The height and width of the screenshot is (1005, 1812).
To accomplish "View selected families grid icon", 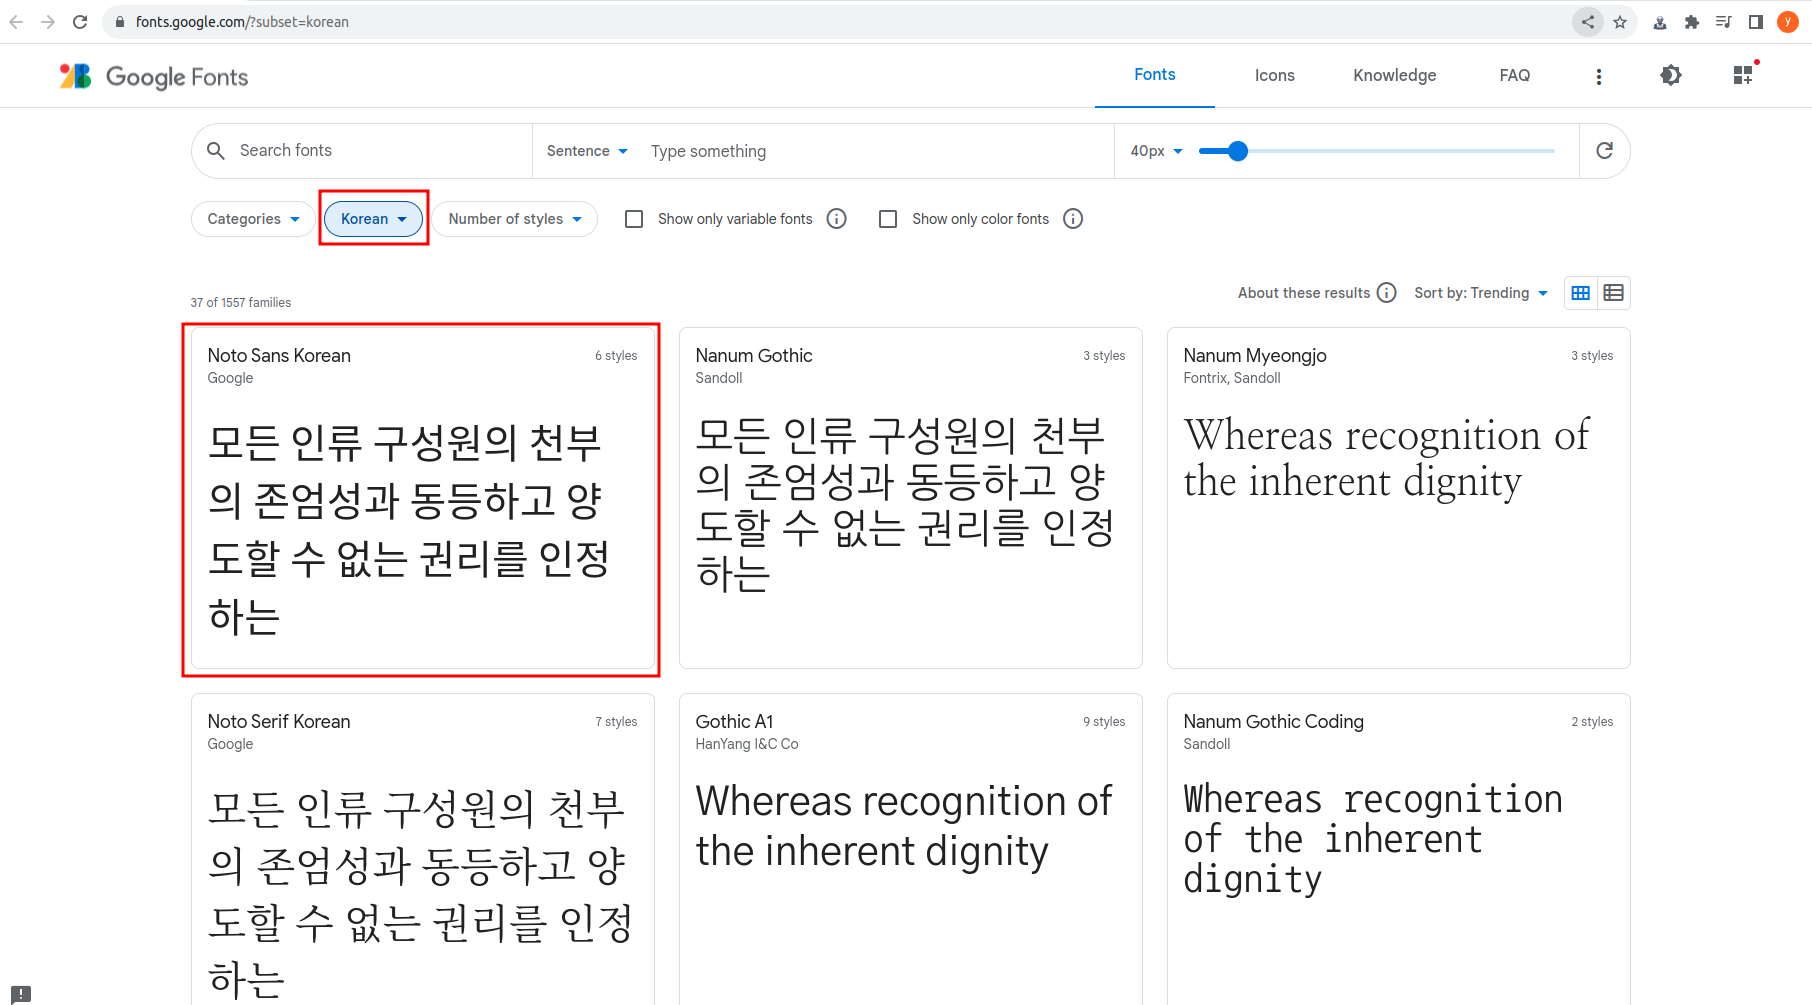I will (1743, 75).
